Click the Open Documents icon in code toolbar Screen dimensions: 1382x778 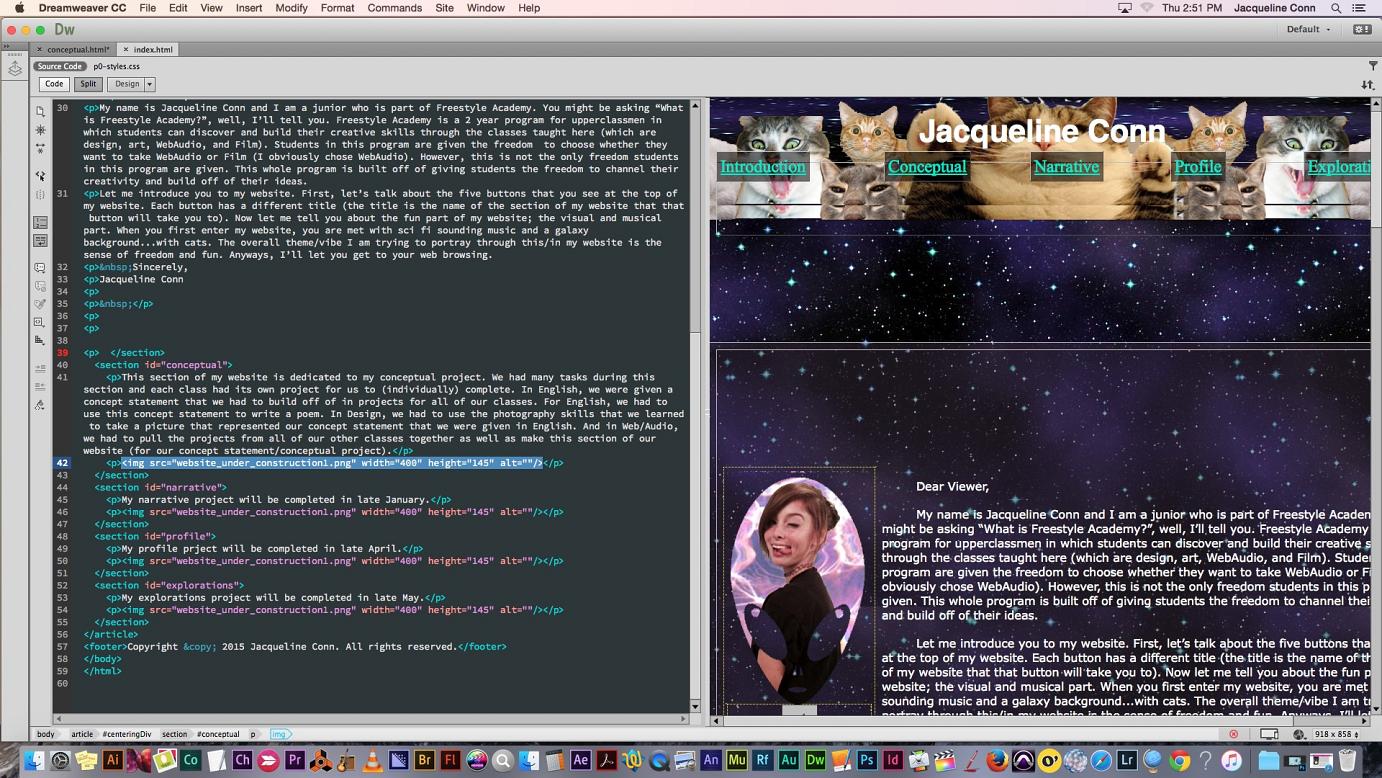pyautogui.click(x=40, y=111)
